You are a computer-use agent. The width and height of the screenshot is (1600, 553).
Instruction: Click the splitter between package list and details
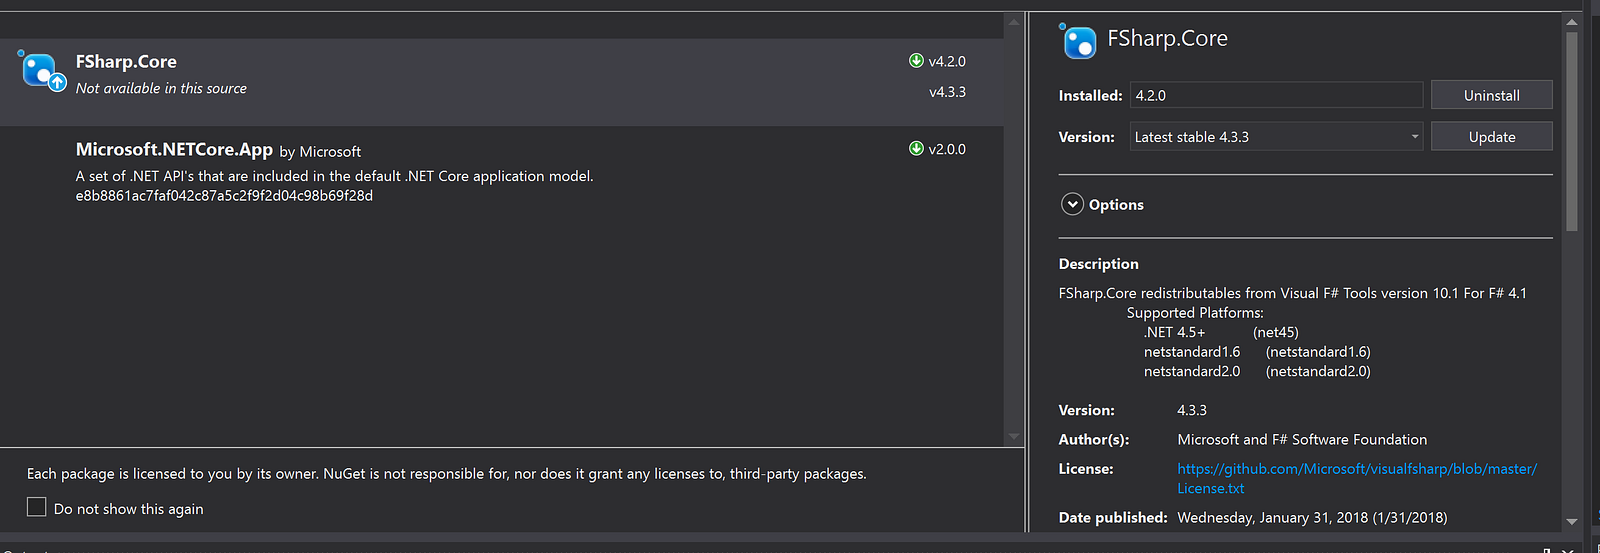coord(1026,270)
